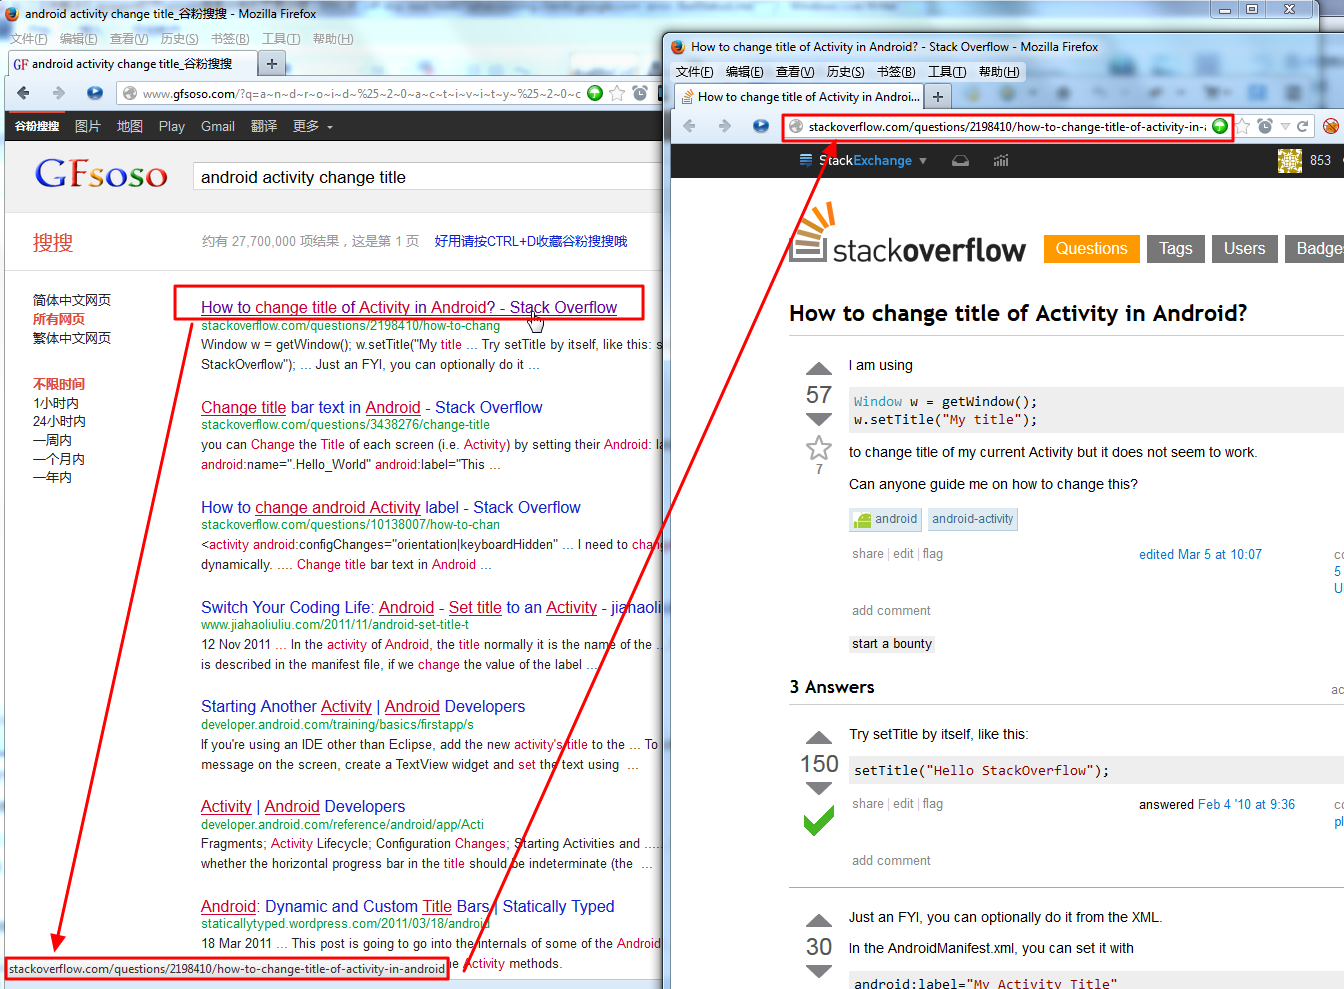Click the green accepted-answer checkmark
1344x989 pixels.
[819, 821]
